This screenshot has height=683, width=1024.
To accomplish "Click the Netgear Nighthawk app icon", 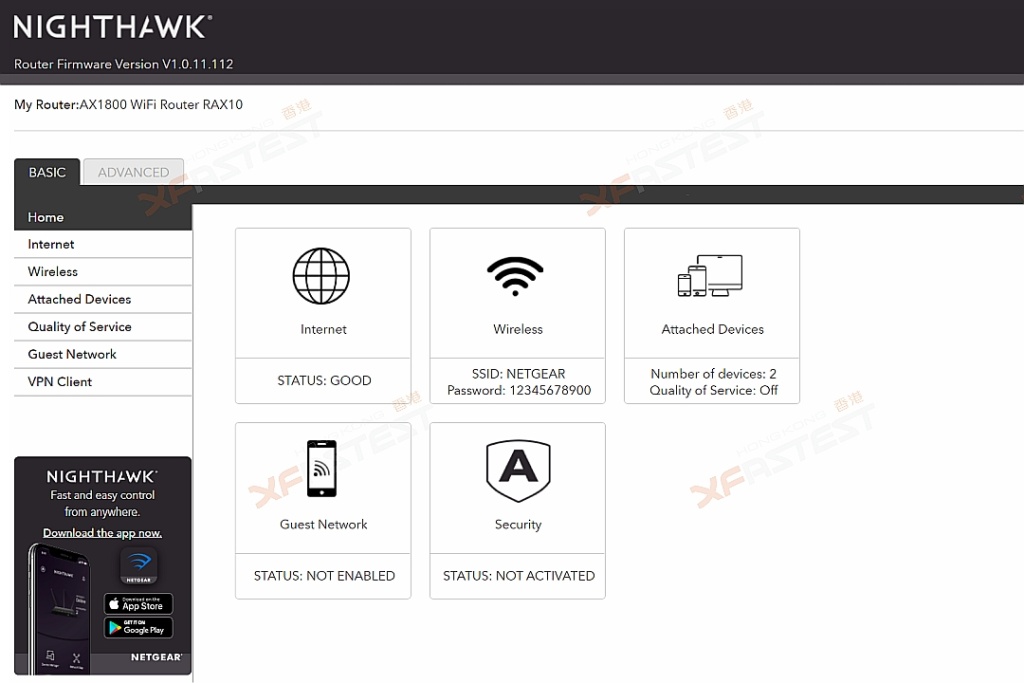I will pyautogui.click(x=139, y=566).
